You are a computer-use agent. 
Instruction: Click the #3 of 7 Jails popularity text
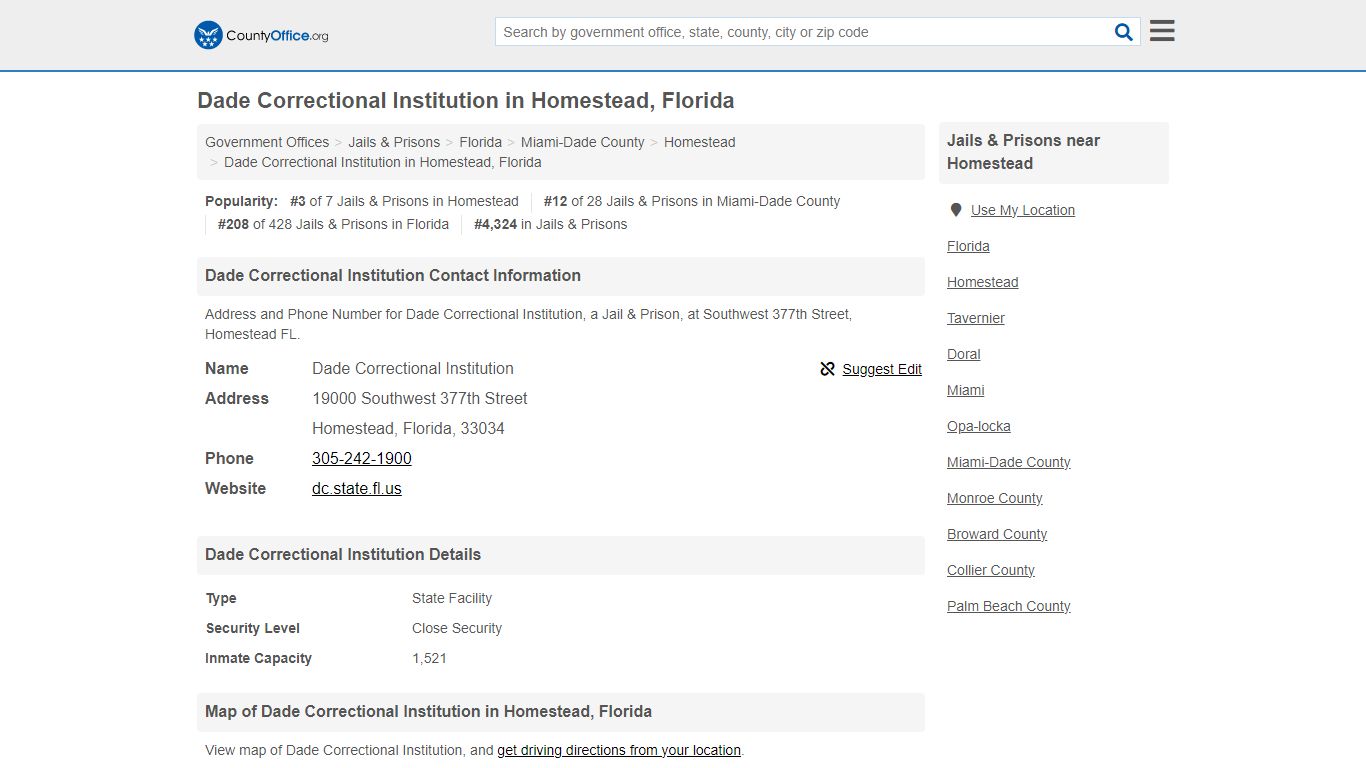point(404,201)
